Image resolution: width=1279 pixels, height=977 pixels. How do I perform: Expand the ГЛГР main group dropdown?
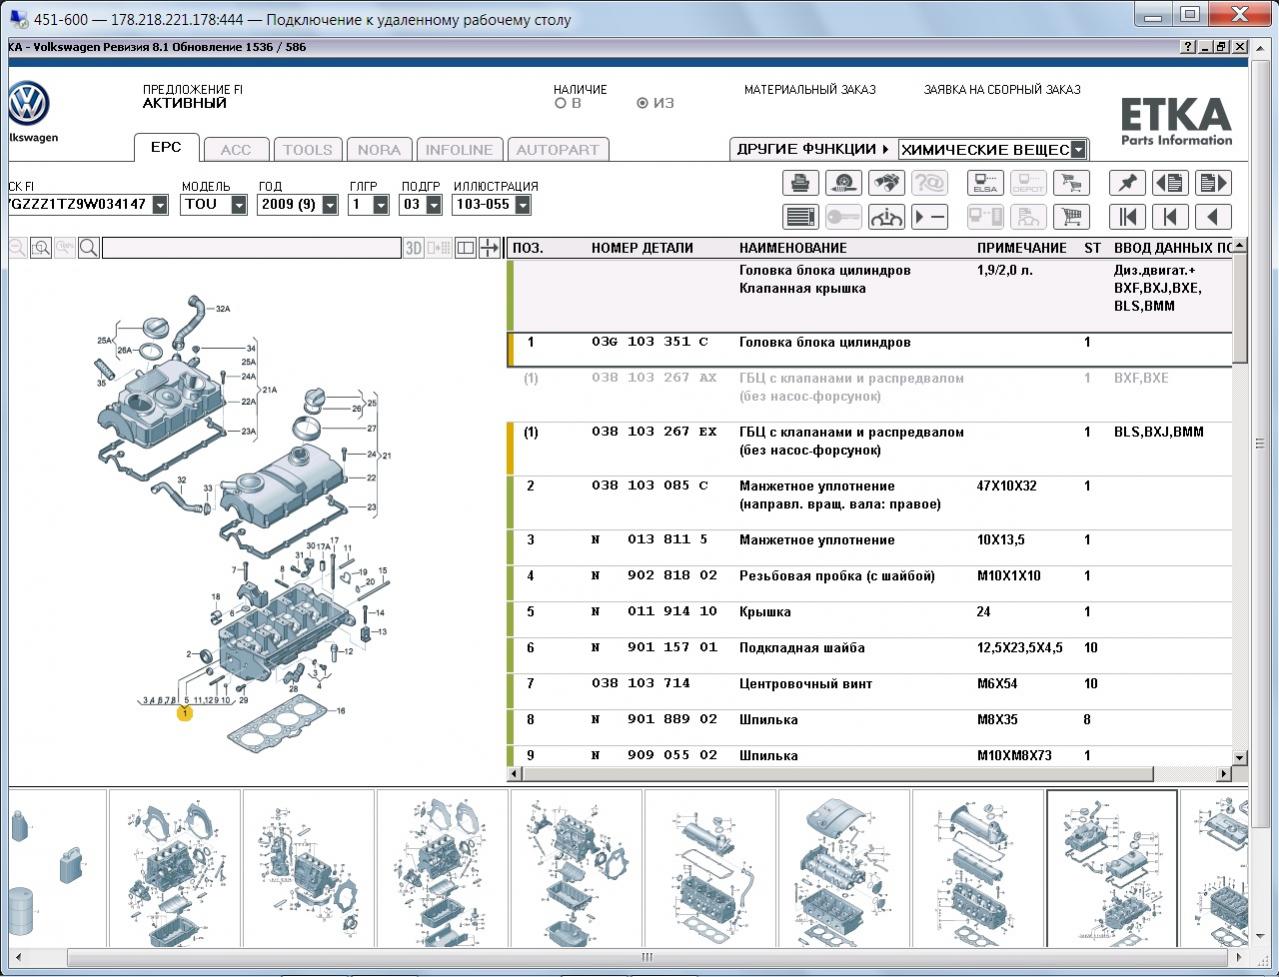tap(380, 205)
